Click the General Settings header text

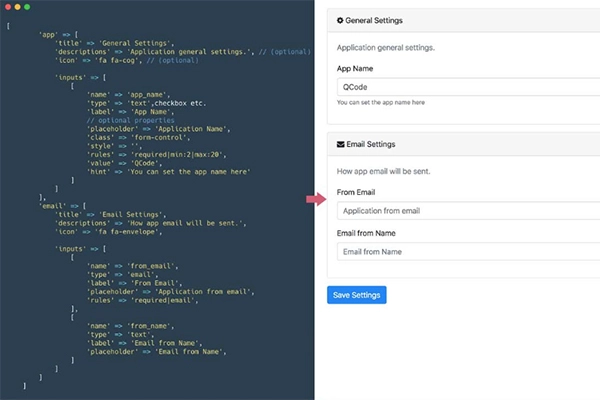[374, 20]
